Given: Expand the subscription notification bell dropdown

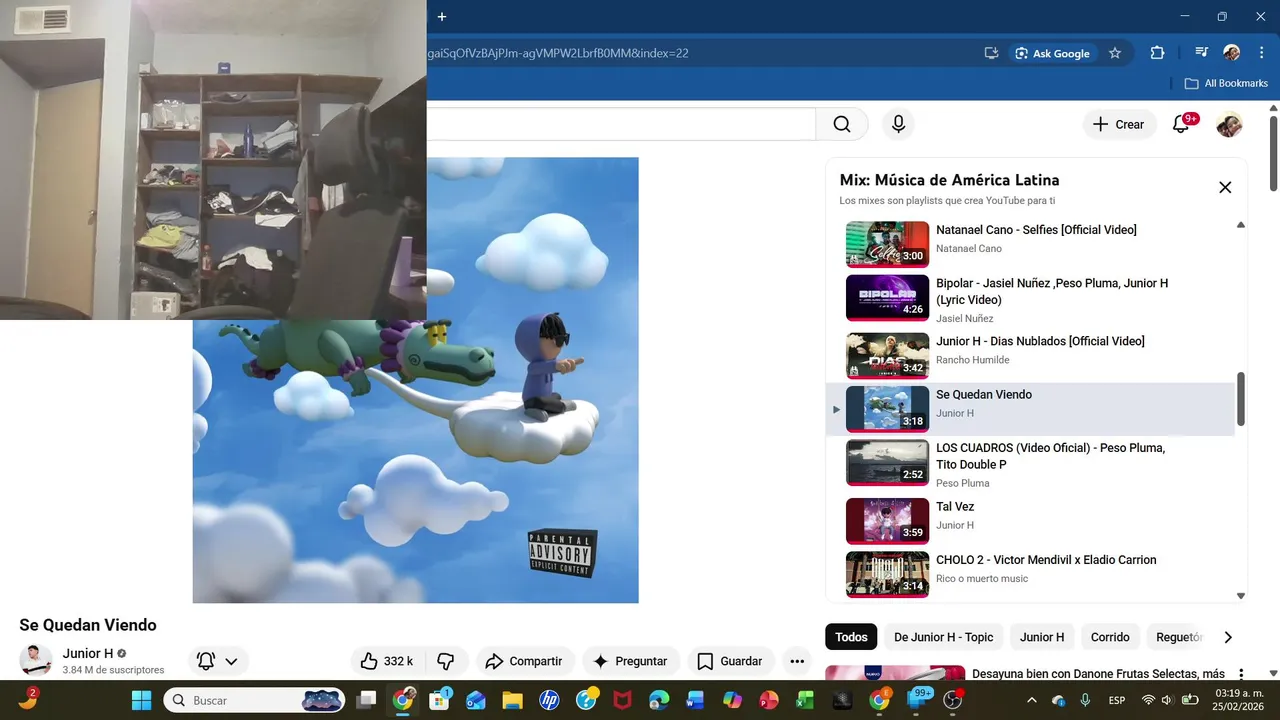Looking at the screenshot, I should 218,661.
